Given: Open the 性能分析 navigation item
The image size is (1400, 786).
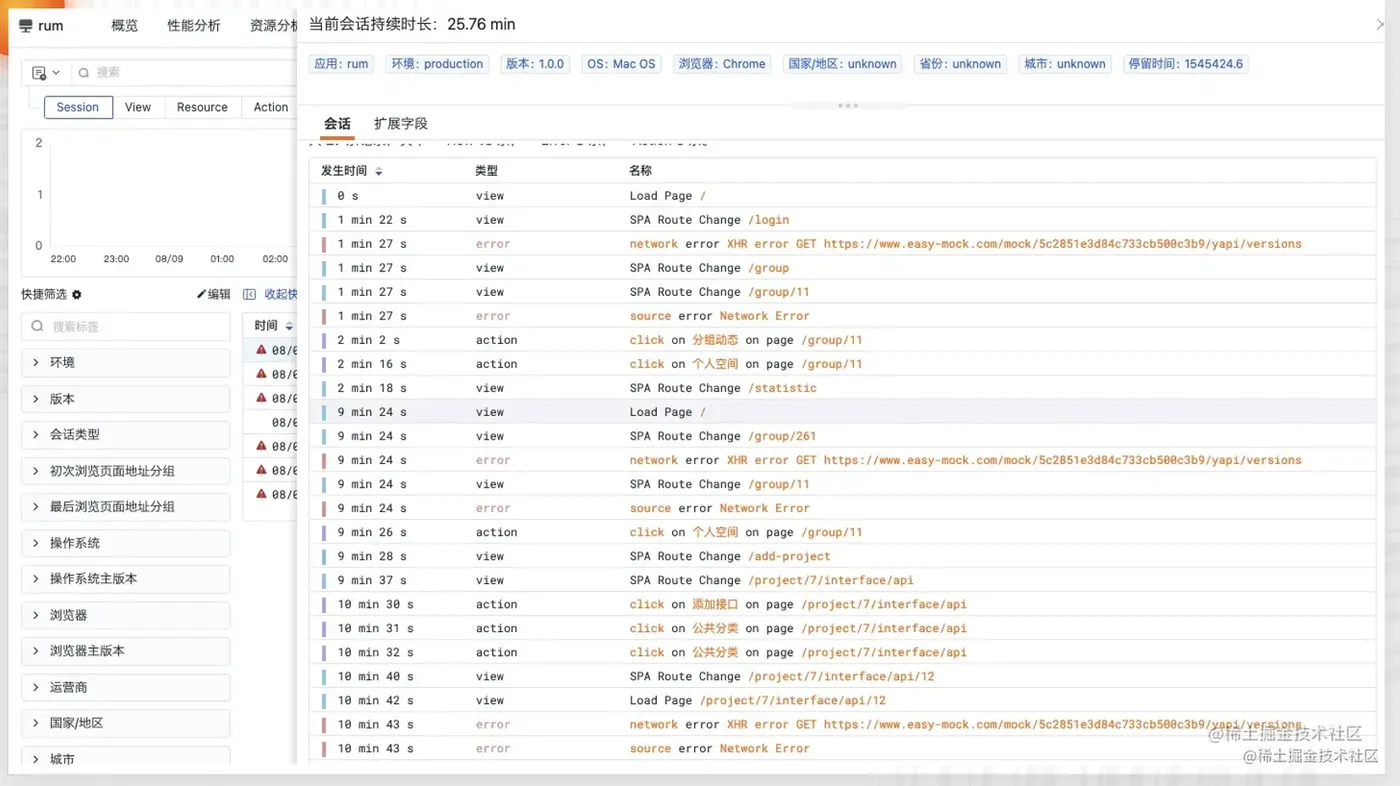Looking at the screenshot, I should click(x=194, y=26).
